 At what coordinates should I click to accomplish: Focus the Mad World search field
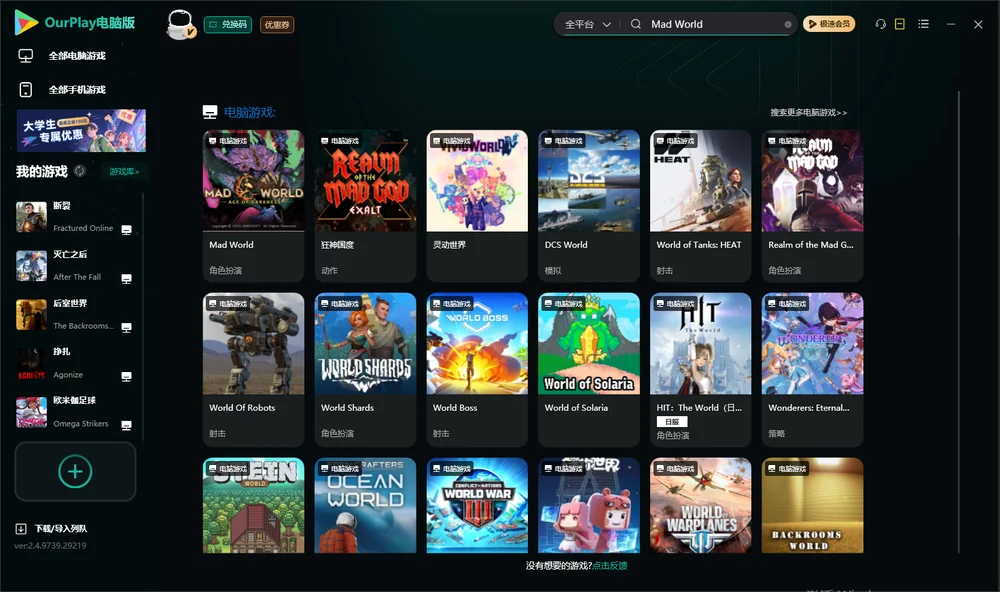pos(716,24)
